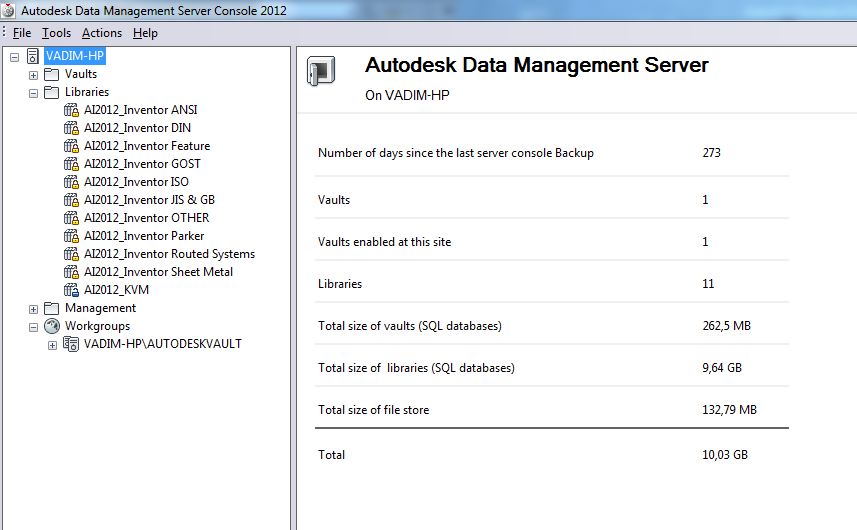Click the application icon in title bar
Image resolution: width=857 pixels, height=530 pixels.
click(x=8, y=10)
